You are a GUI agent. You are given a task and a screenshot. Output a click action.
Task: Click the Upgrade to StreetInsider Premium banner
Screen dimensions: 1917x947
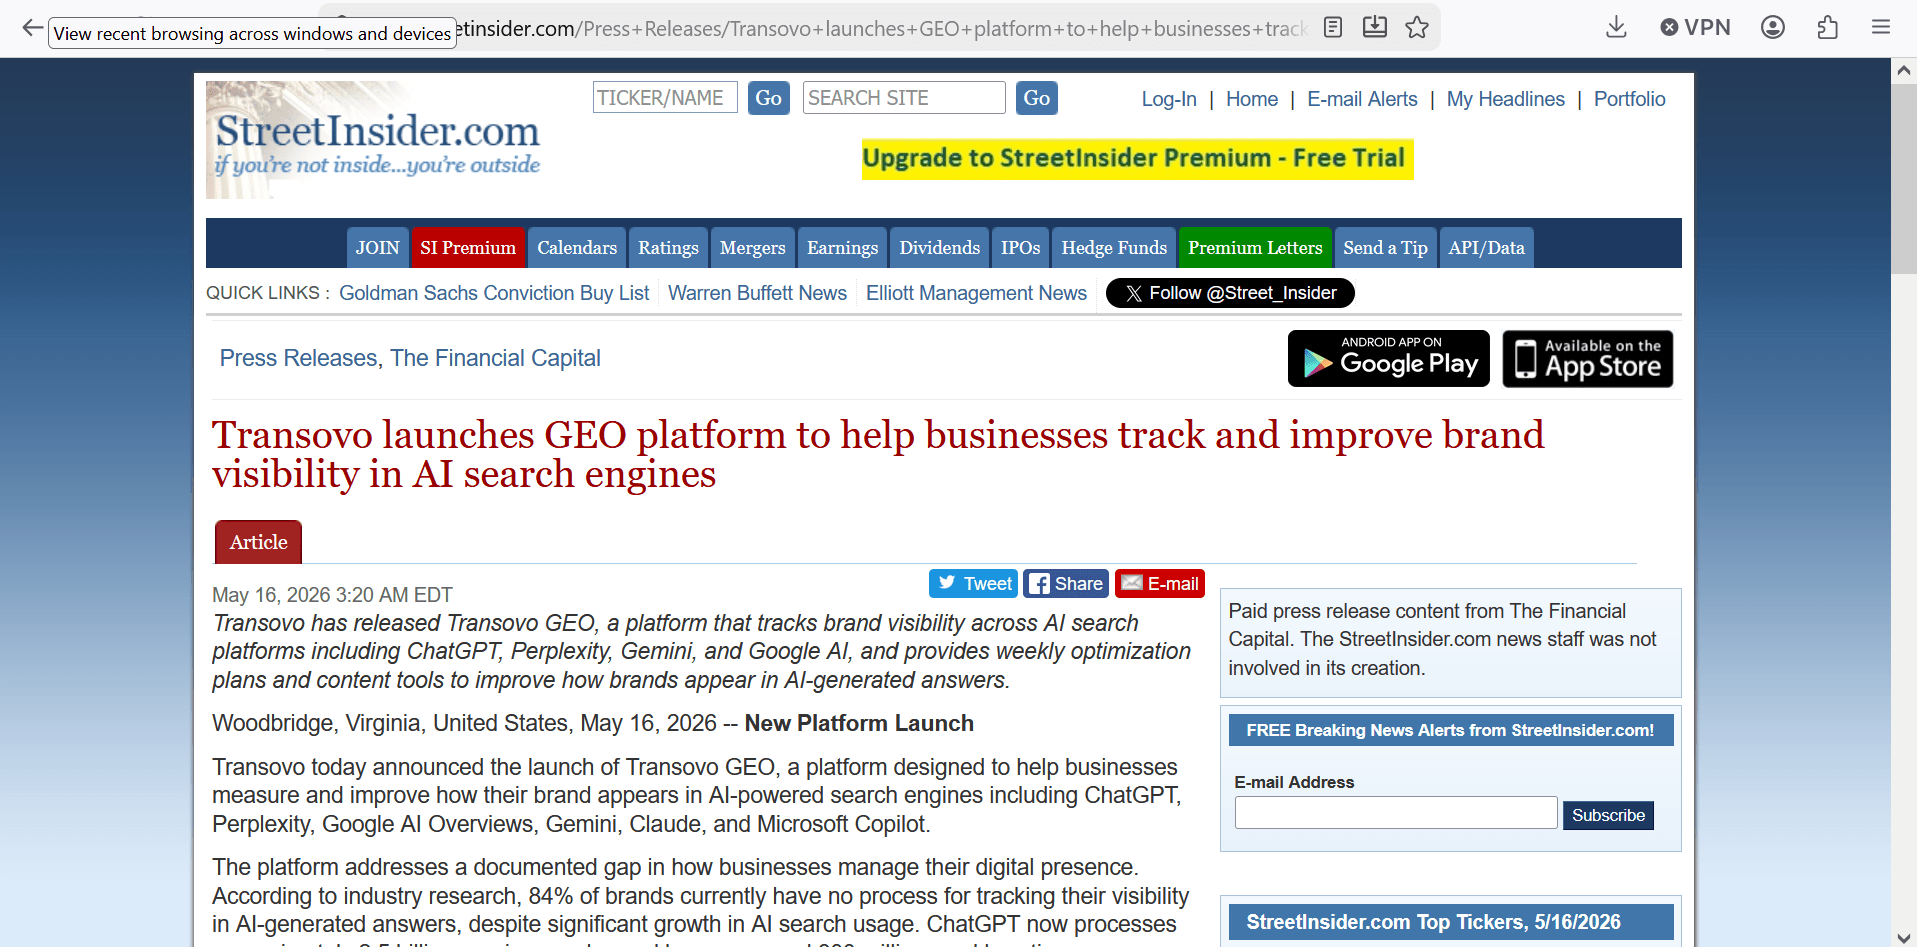[x=1137, y=159]
